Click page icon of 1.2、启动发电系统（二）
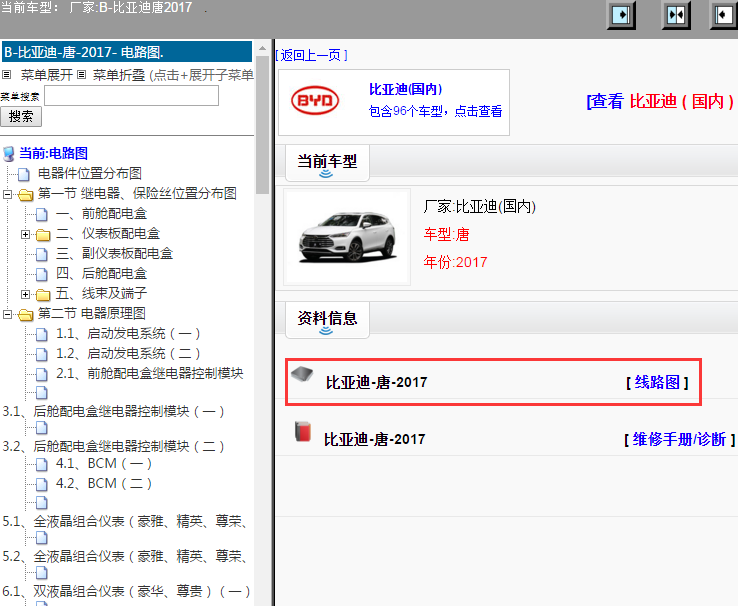The height and width of the screenshot is (606, 738). [42, 354]
